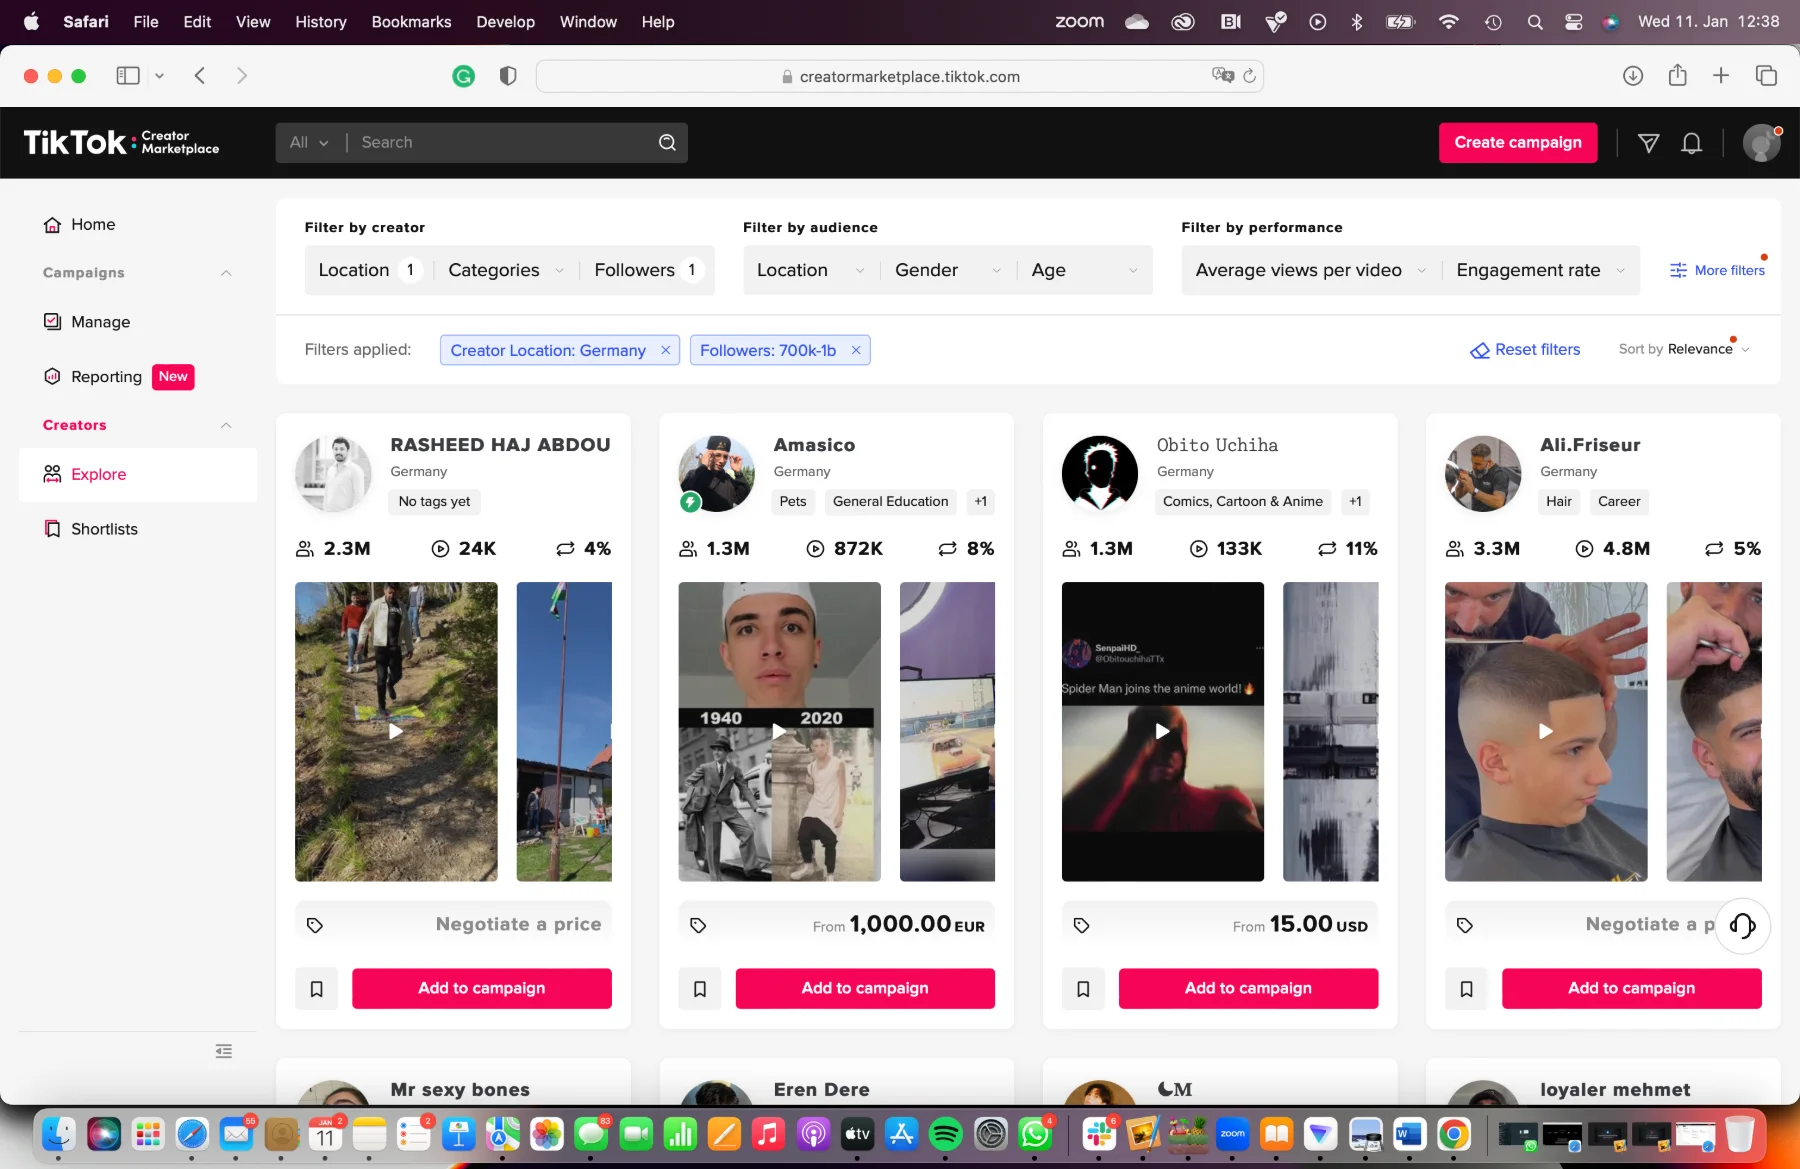Open the Safari Bookmarks menu
1800x1169 pixels.
pyautogui.click(x=411, y=22)
